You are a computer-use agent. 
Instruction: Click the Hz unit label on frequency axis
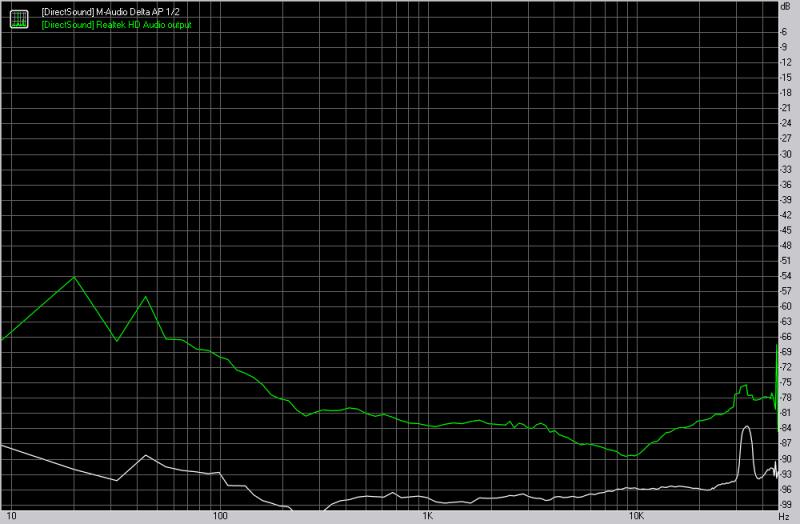(785, 517)
